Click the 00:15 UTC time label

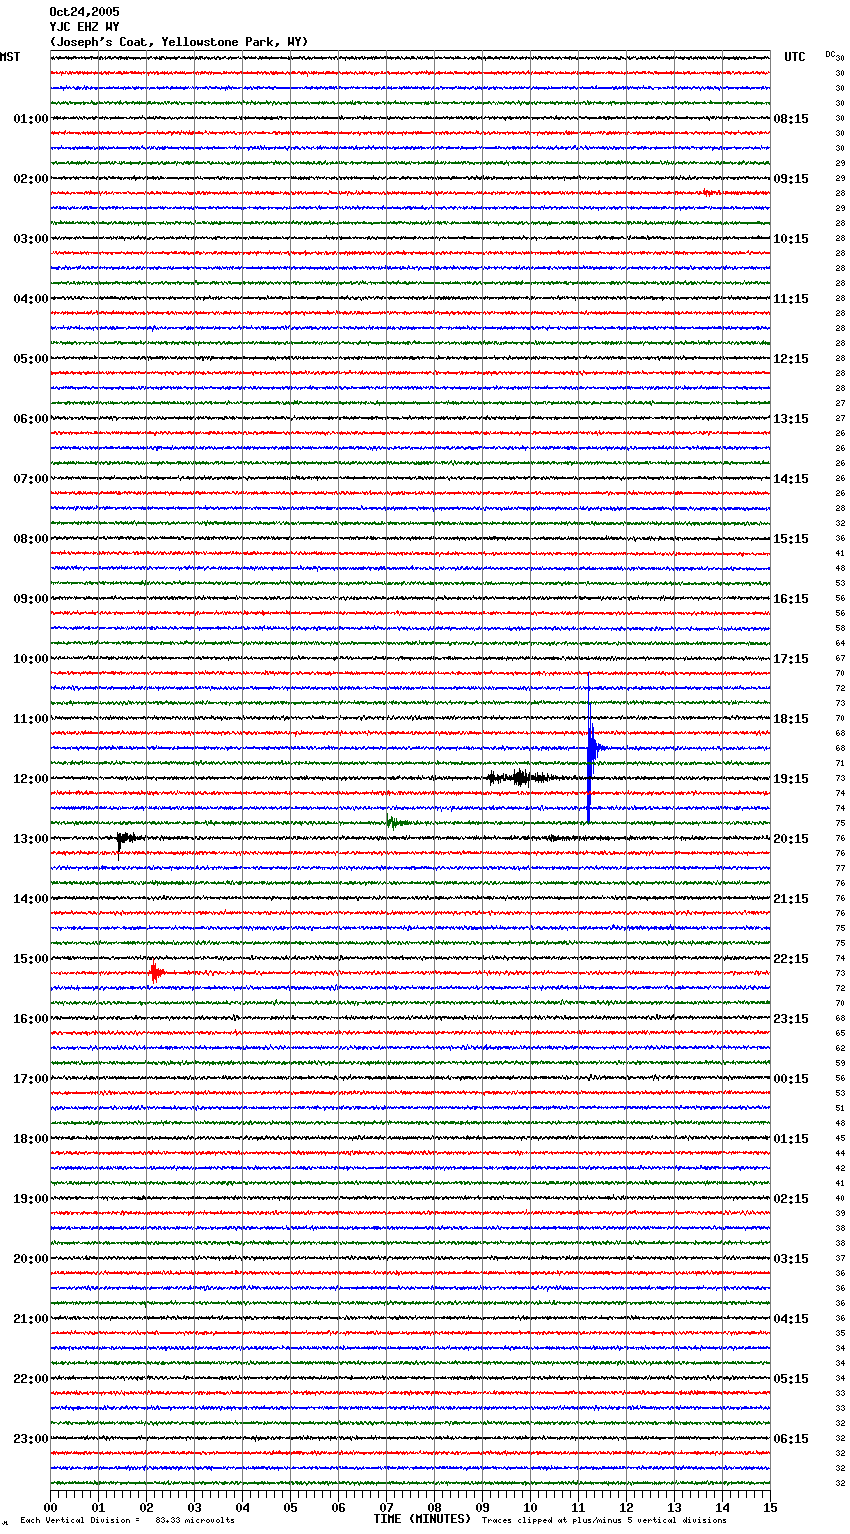pos(791,1079)
